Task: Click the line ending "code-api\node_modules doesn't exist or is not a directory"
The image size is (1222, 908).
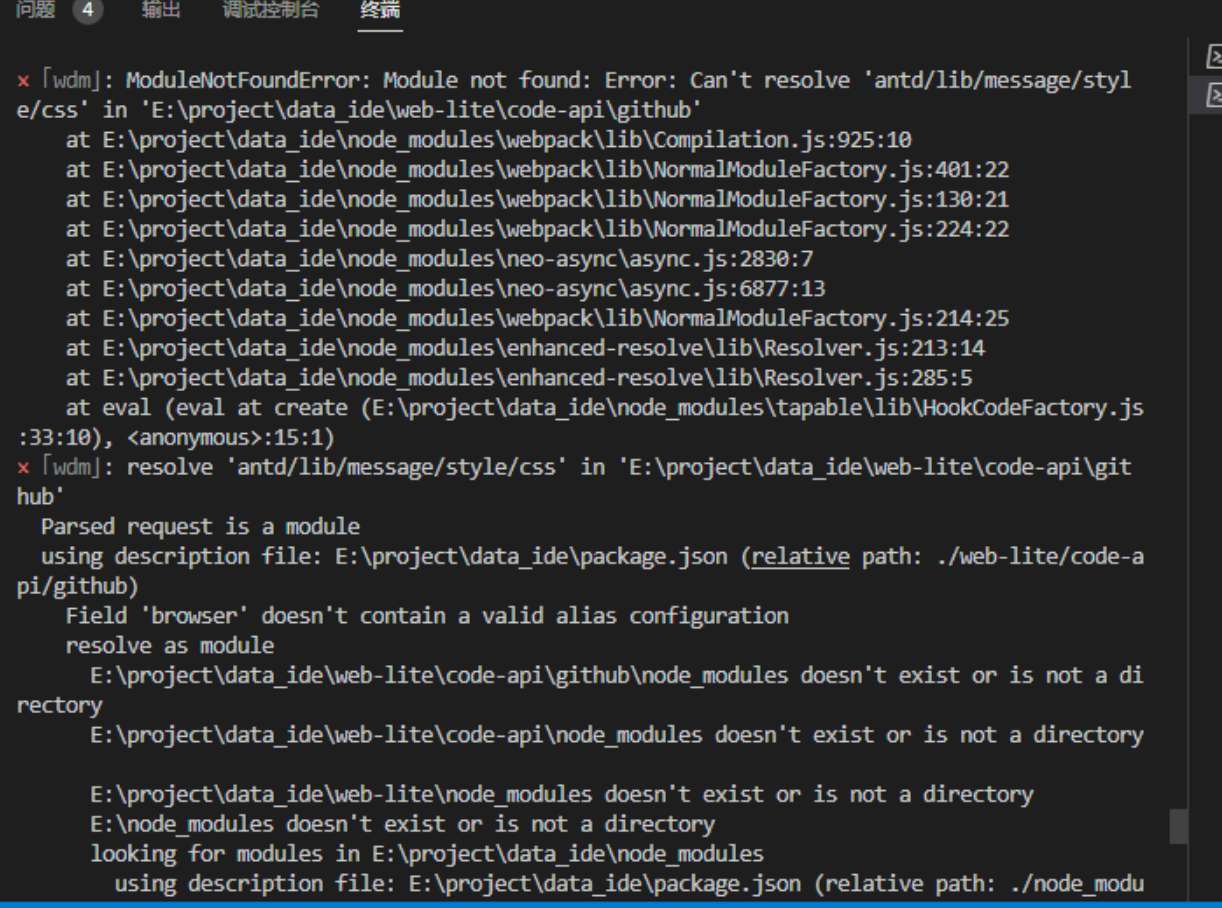Action: (x=617, y=736)
